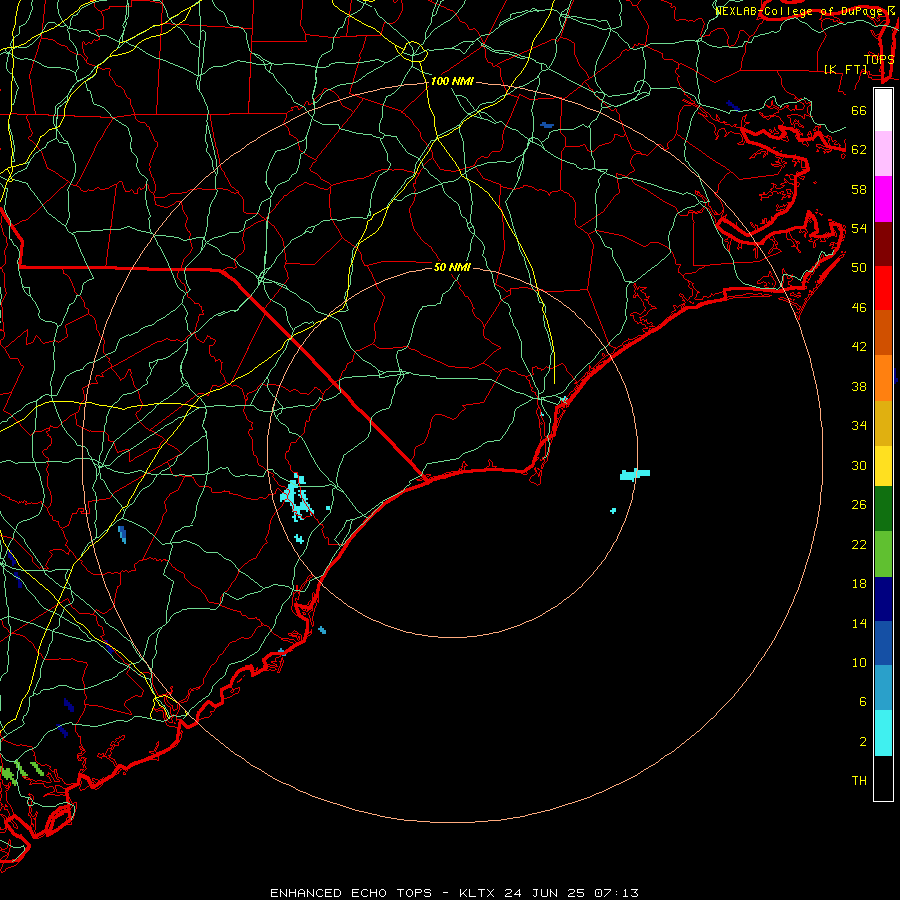Click the "50 NMI" range ring label
Viewport: 900px width, 900px height.
[452, 267]
